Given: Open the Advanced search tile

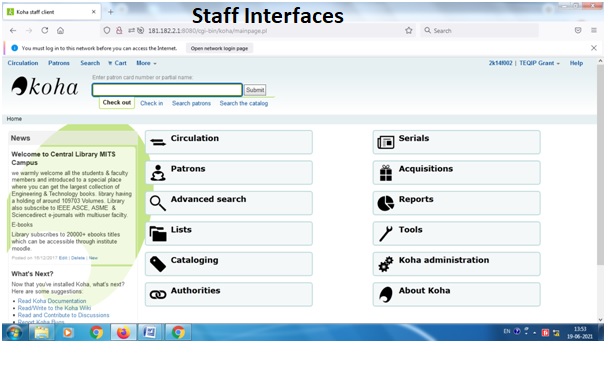Looking at the screenshot, I should [x=229, y=203].
